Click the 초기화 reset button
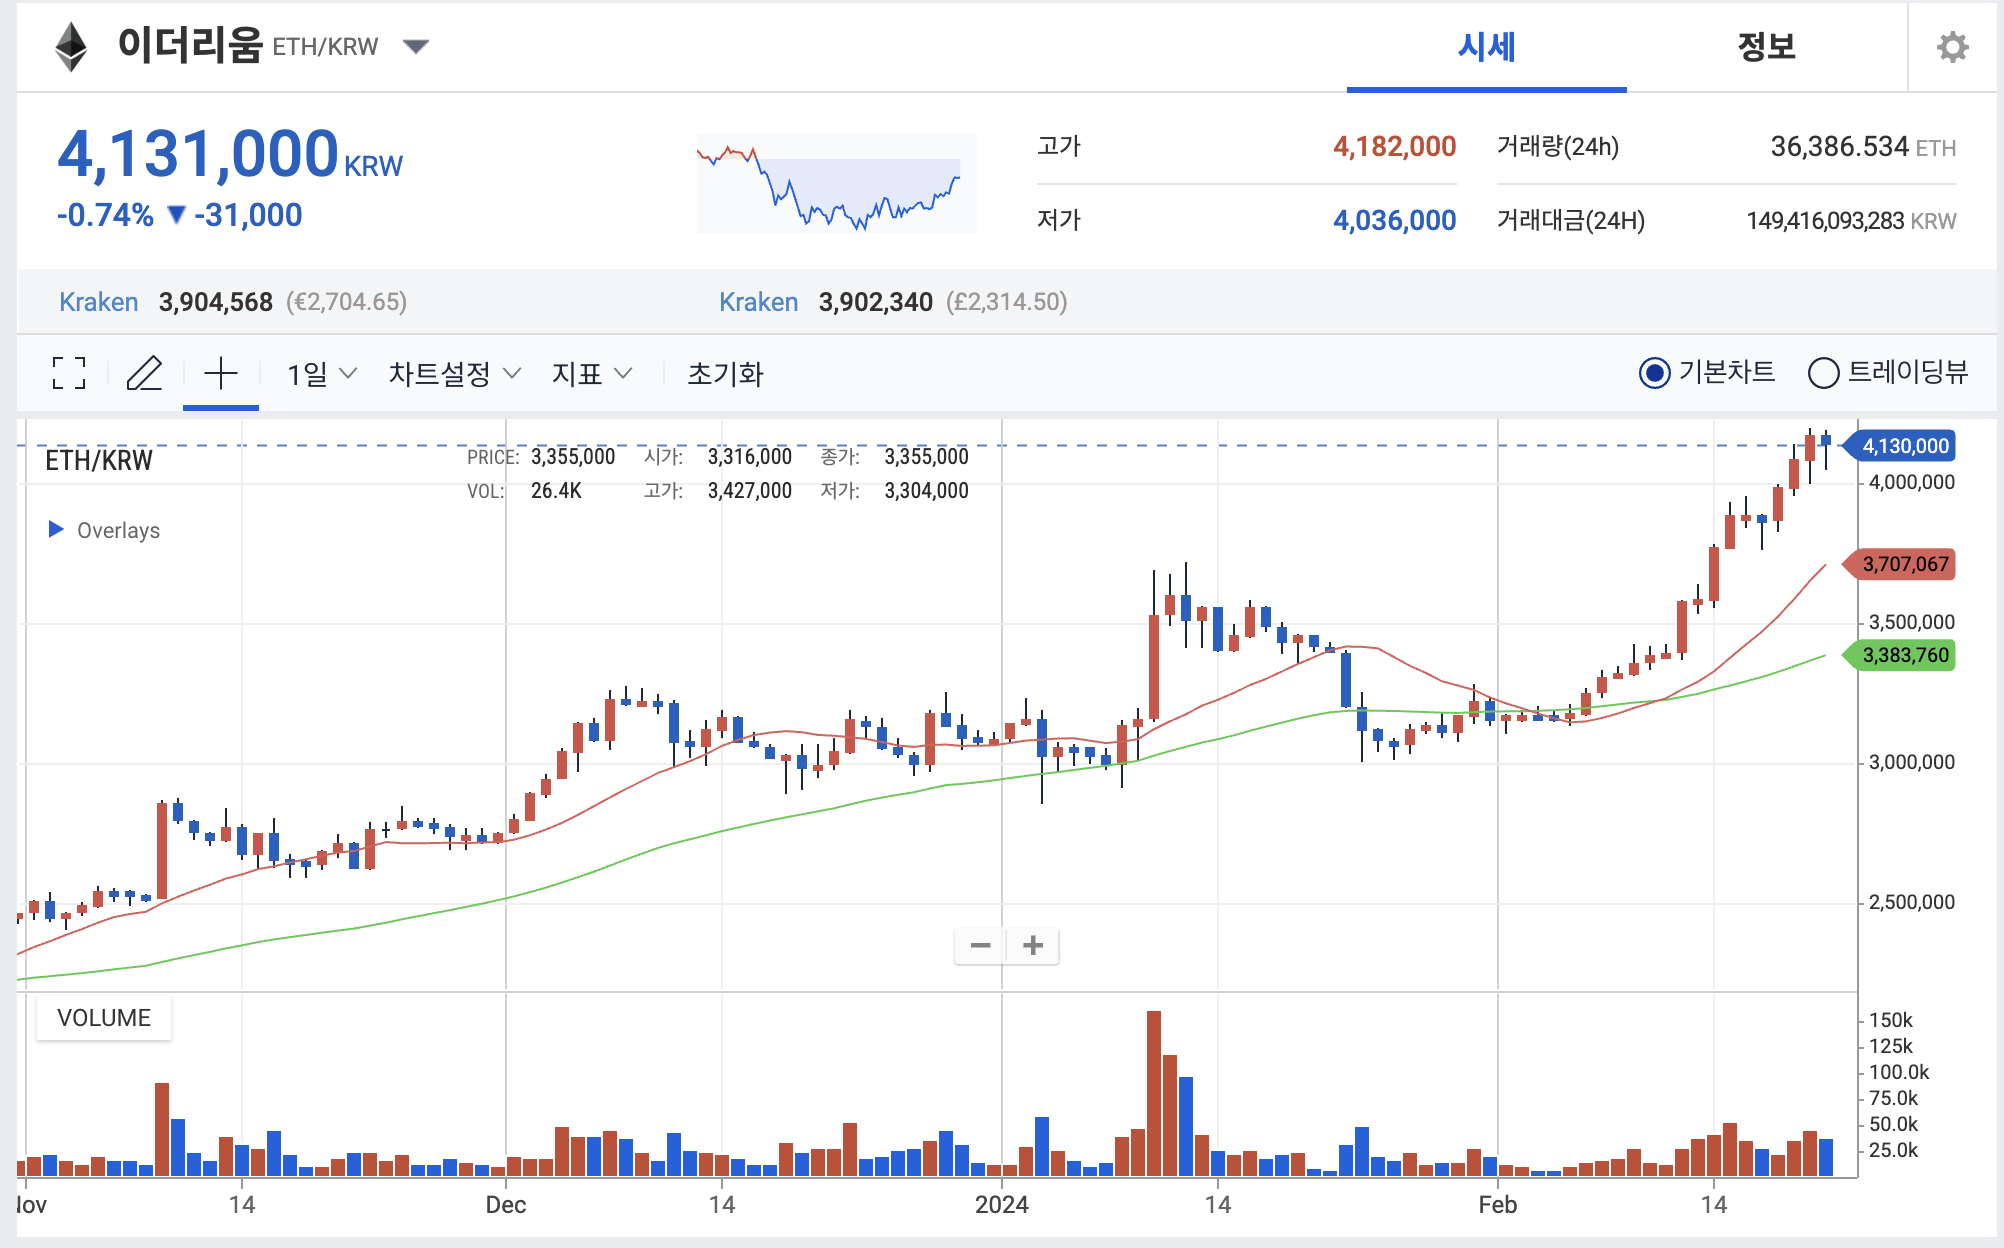 click(x=725, y=374)
